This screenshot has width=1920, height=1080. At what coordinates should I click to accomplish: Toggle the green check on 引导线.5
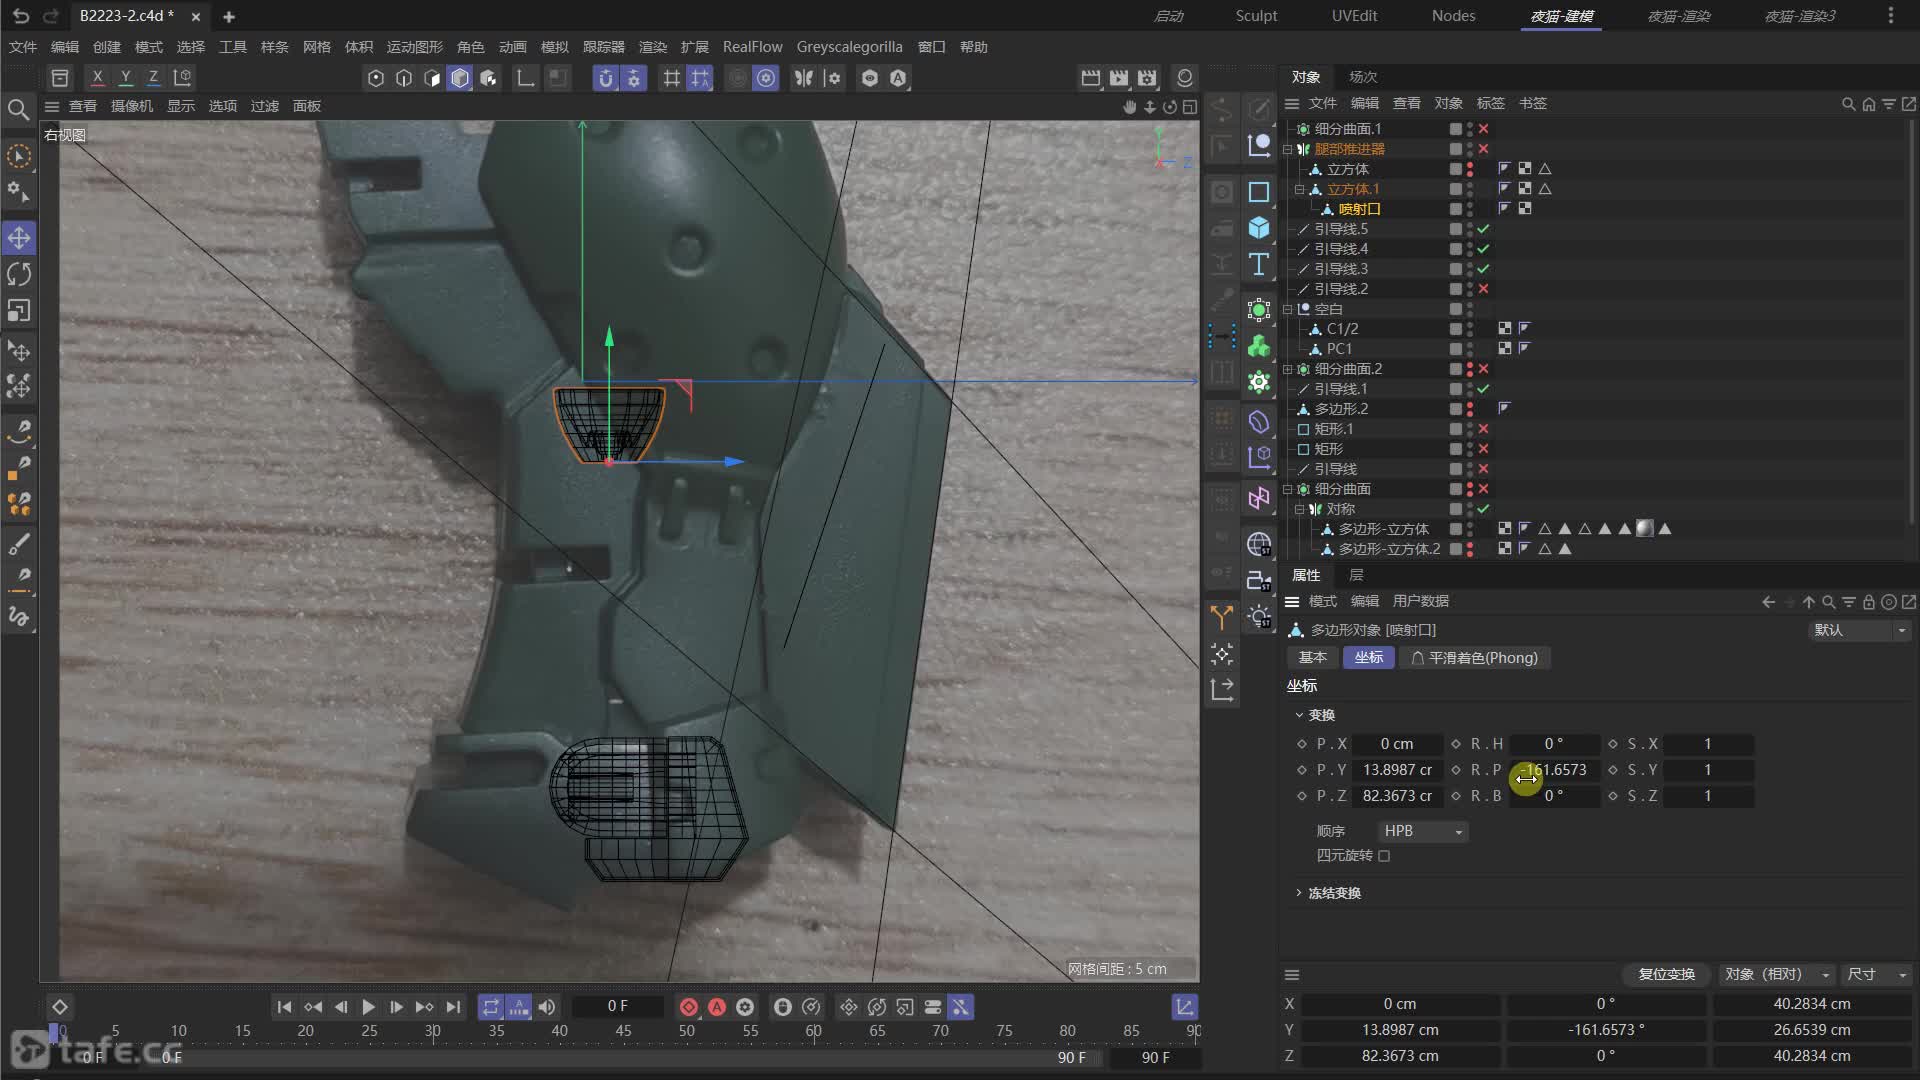tap(1483, 229)
